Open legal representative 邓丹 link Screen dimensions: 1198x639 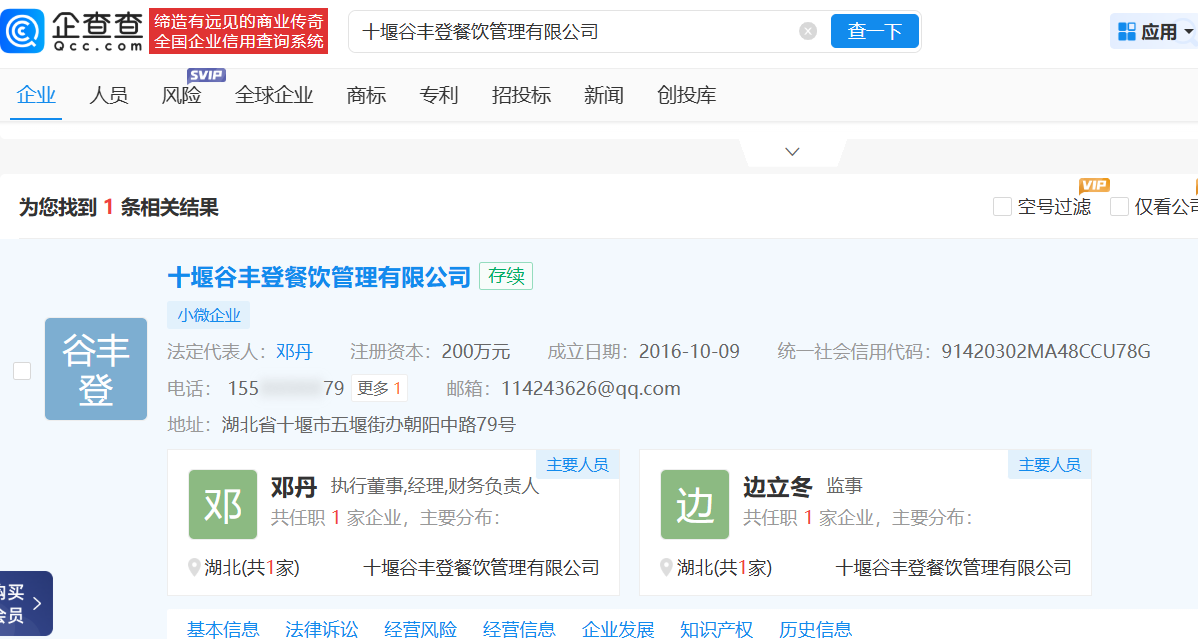pyautogui.click(x=294, y=352)
